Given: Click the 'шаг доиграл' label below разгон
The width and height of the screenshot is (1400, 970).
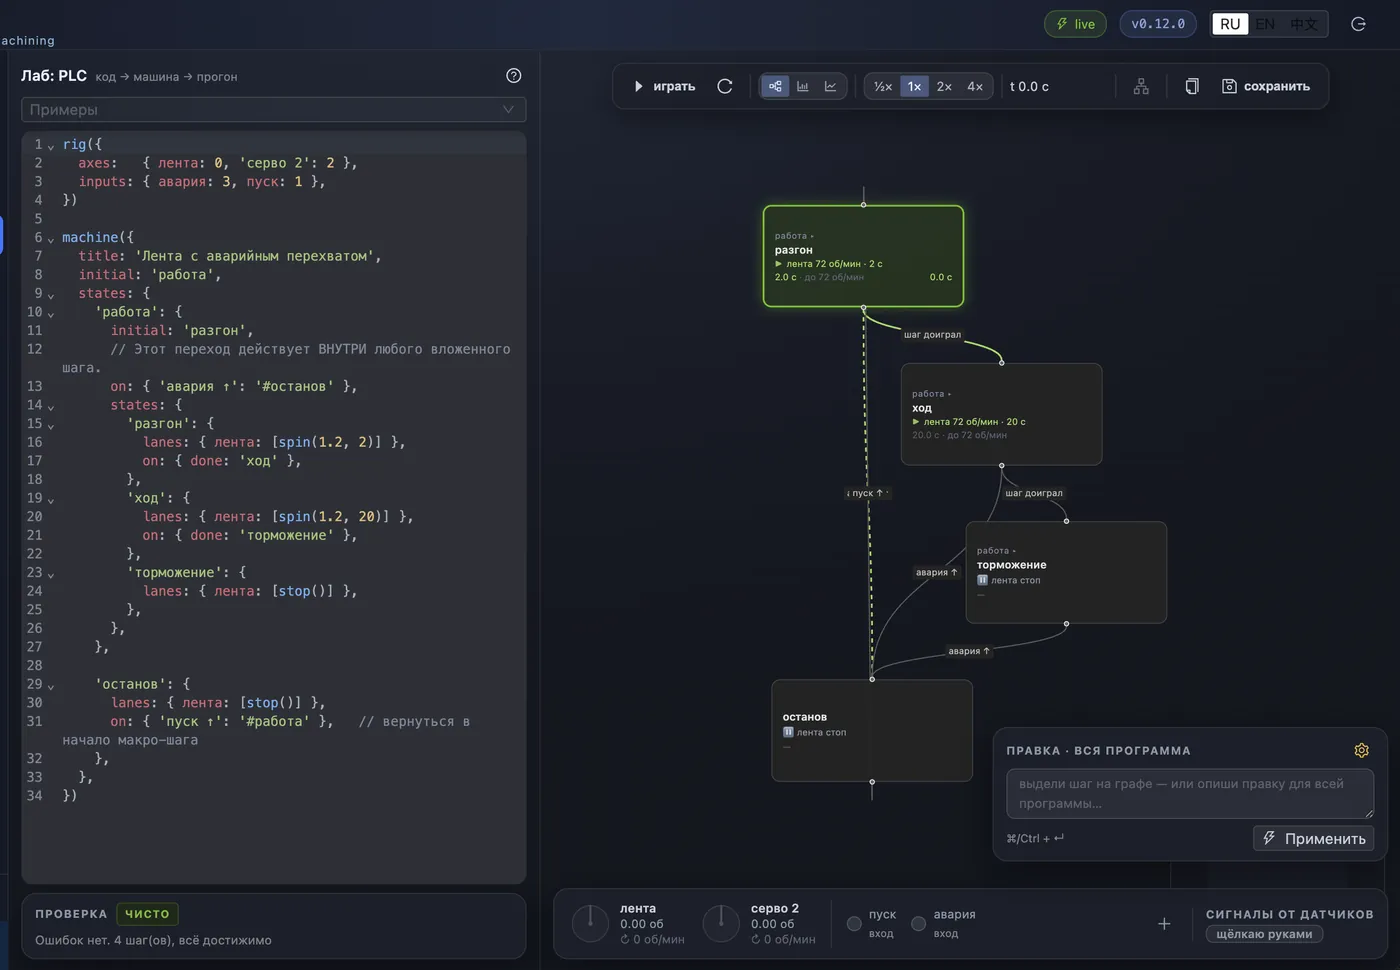Looking at the screenshot, I should pos(932,335).
